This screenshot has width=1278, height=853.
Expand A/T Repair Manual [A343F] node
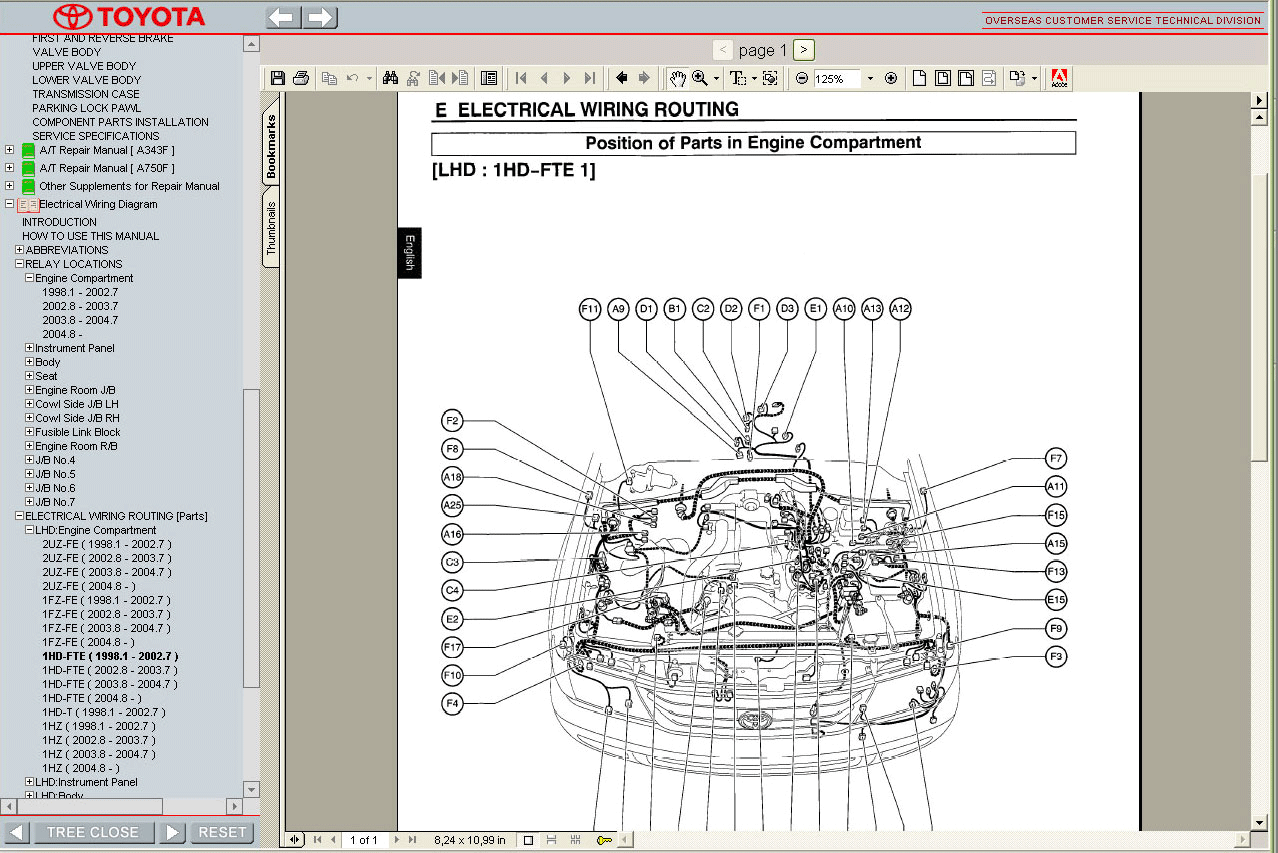[x=9, y=150]
